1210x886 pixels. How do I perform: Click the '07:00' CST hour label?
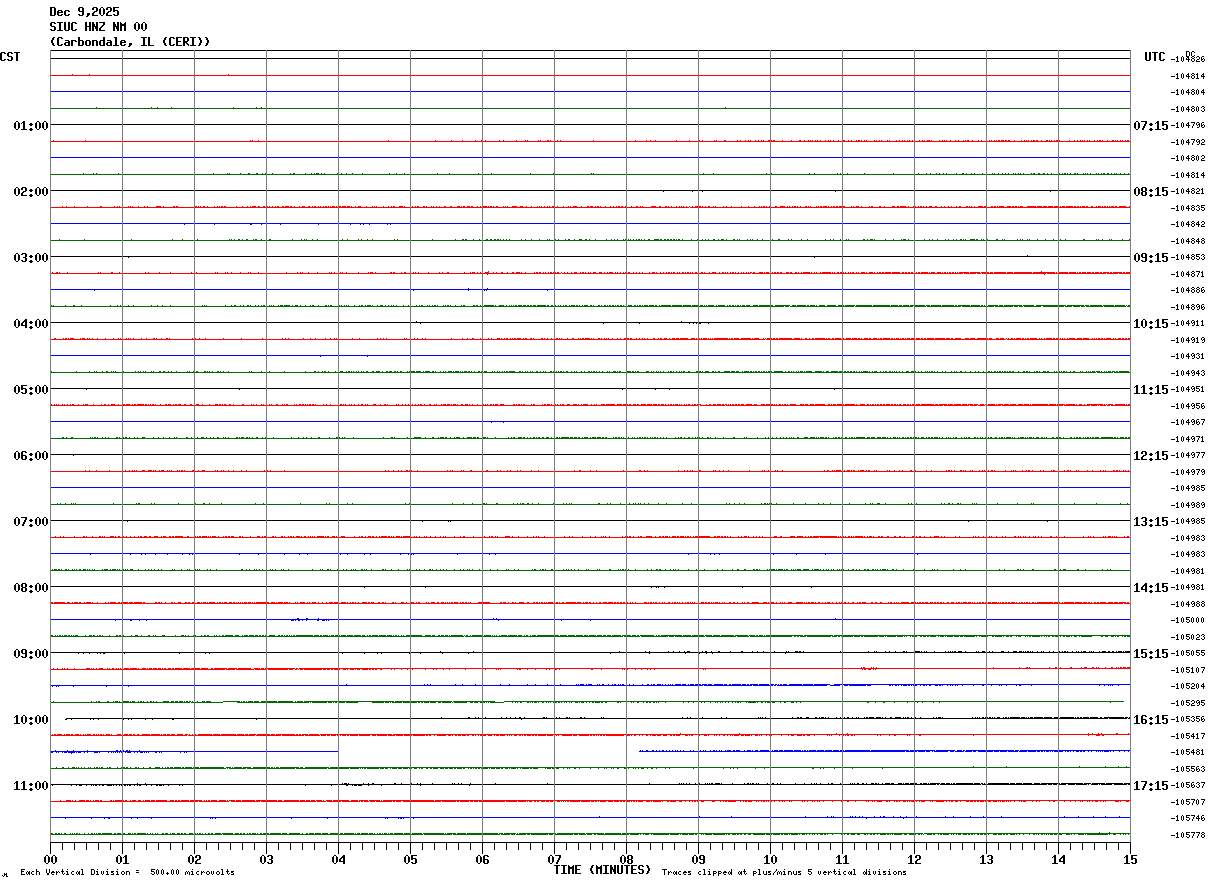pyautogui.click(x=31, y=522)
